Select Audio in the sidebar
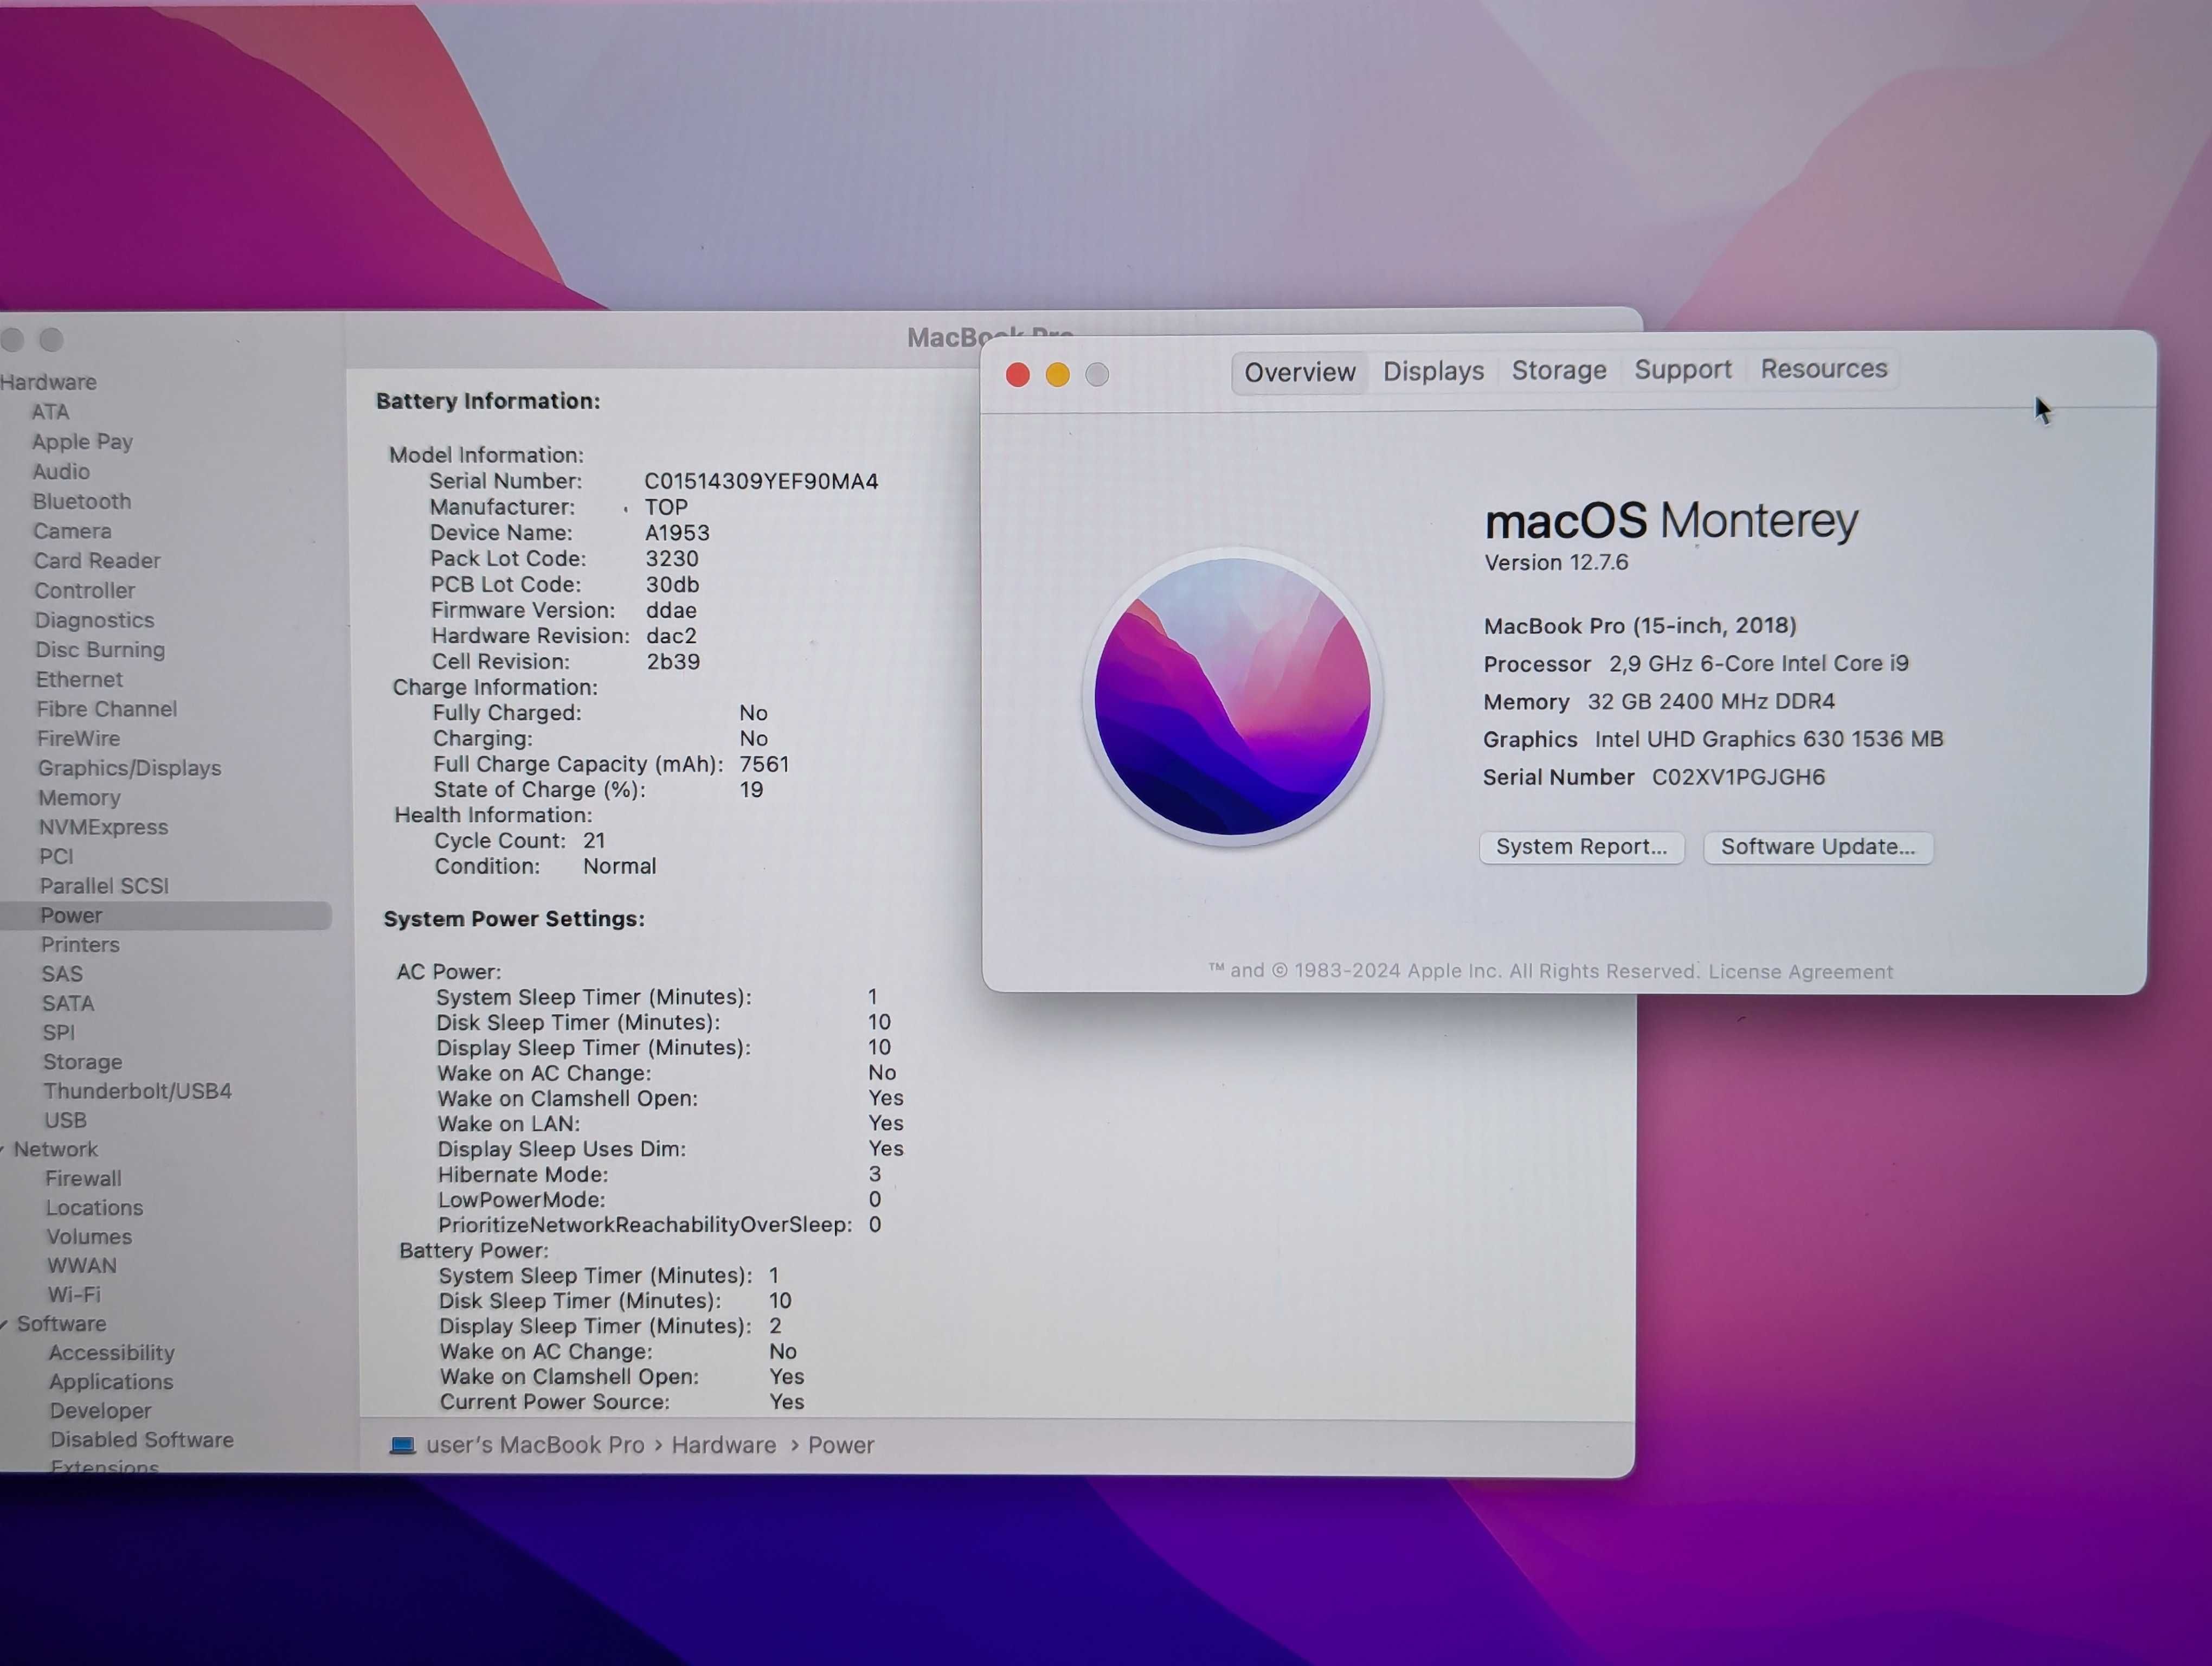The width and height of the screenshot is (2212, 1666). [61, 472]
